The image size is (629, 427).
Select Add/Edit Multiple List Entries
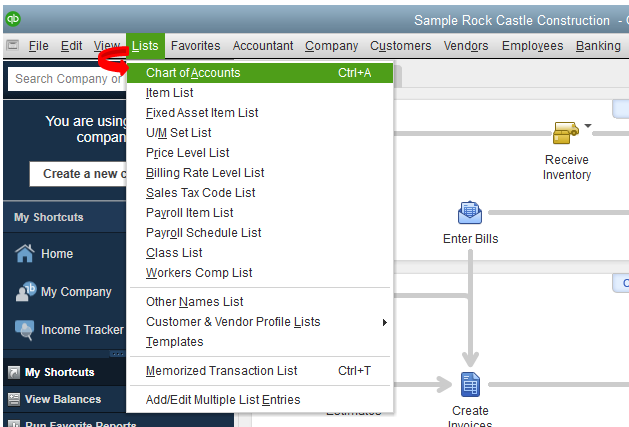click(260, 400)
